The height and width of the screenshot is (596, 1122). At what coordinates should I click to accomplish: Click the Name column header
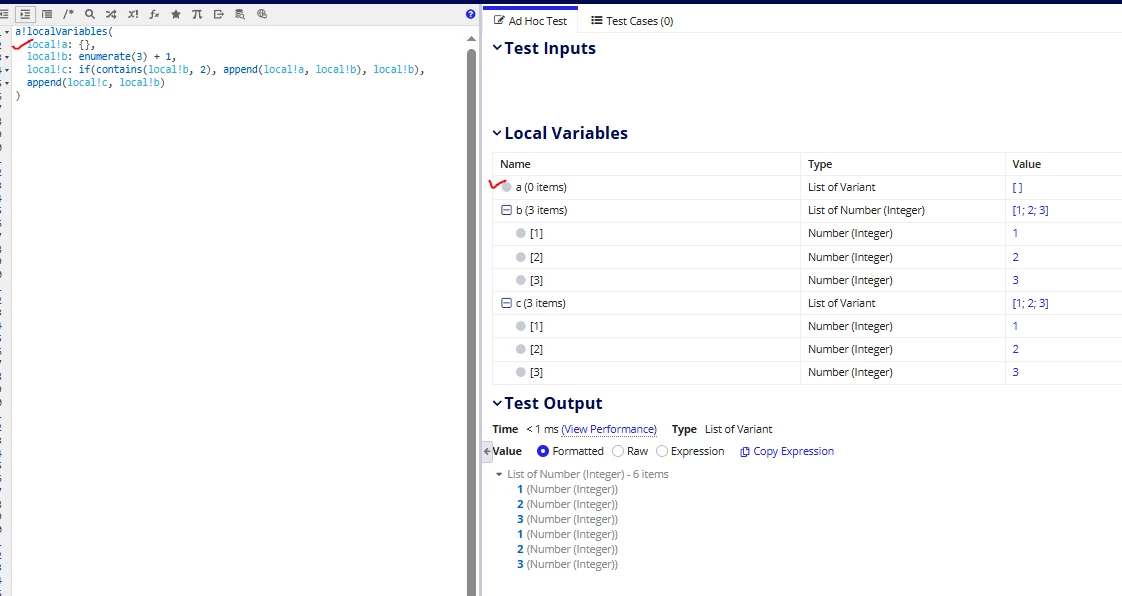[x=515, y=165]
